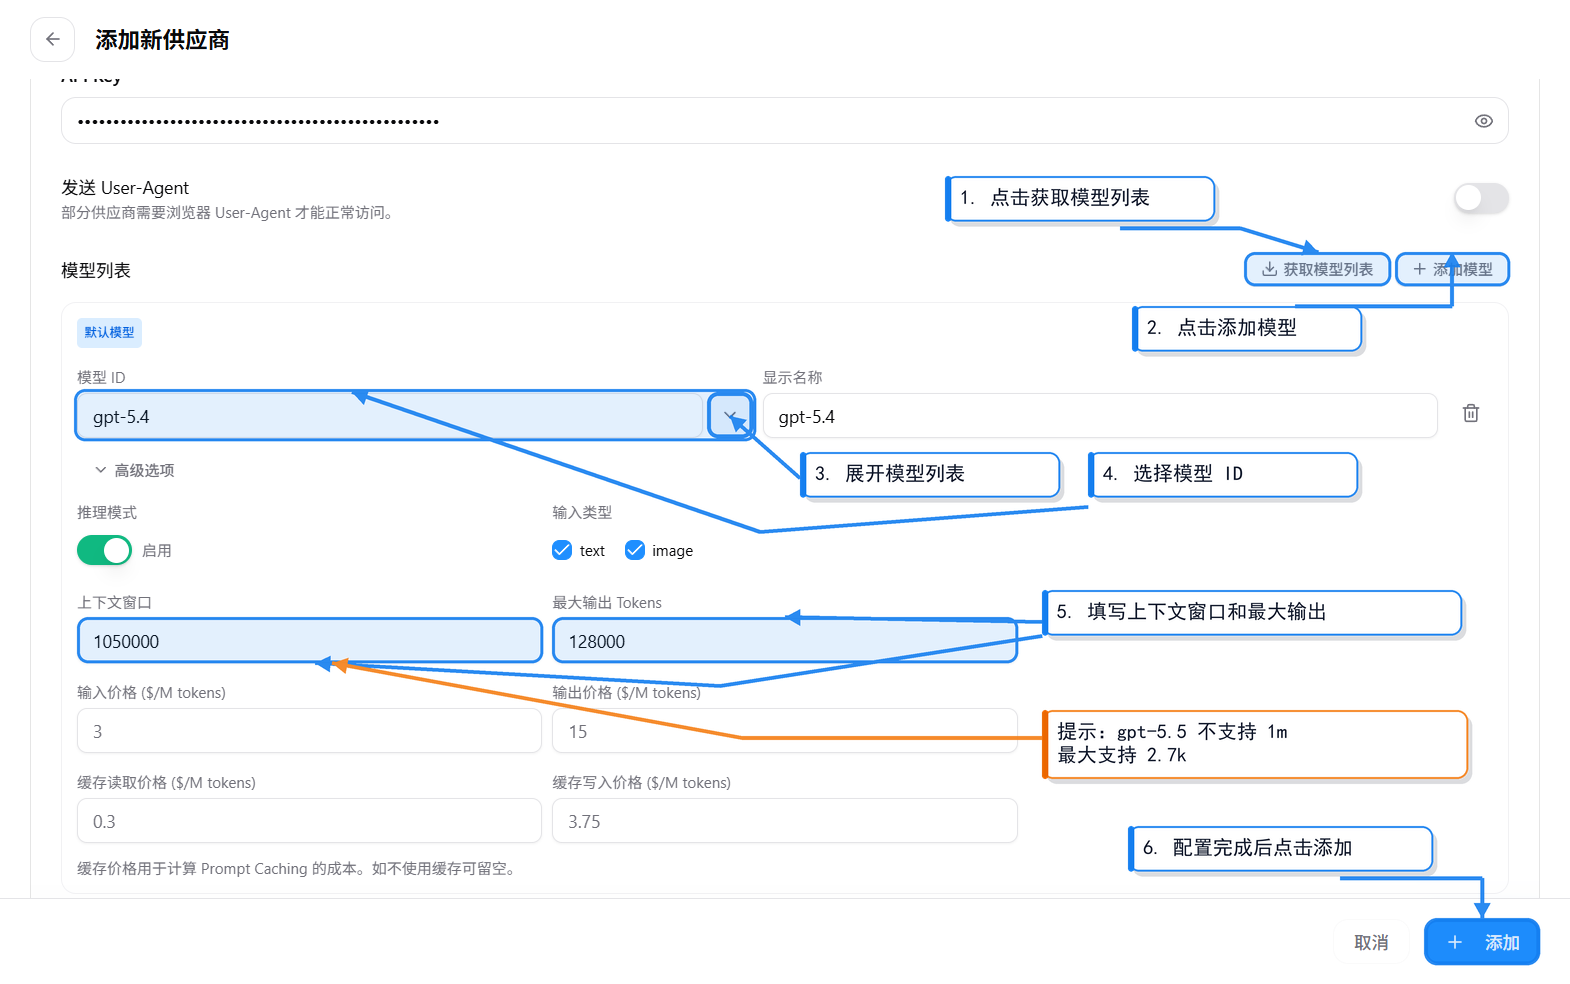This screenshot has width=1570, height=984.
Task: Edit the 显示名称 field
Action: click(1100, 416)
